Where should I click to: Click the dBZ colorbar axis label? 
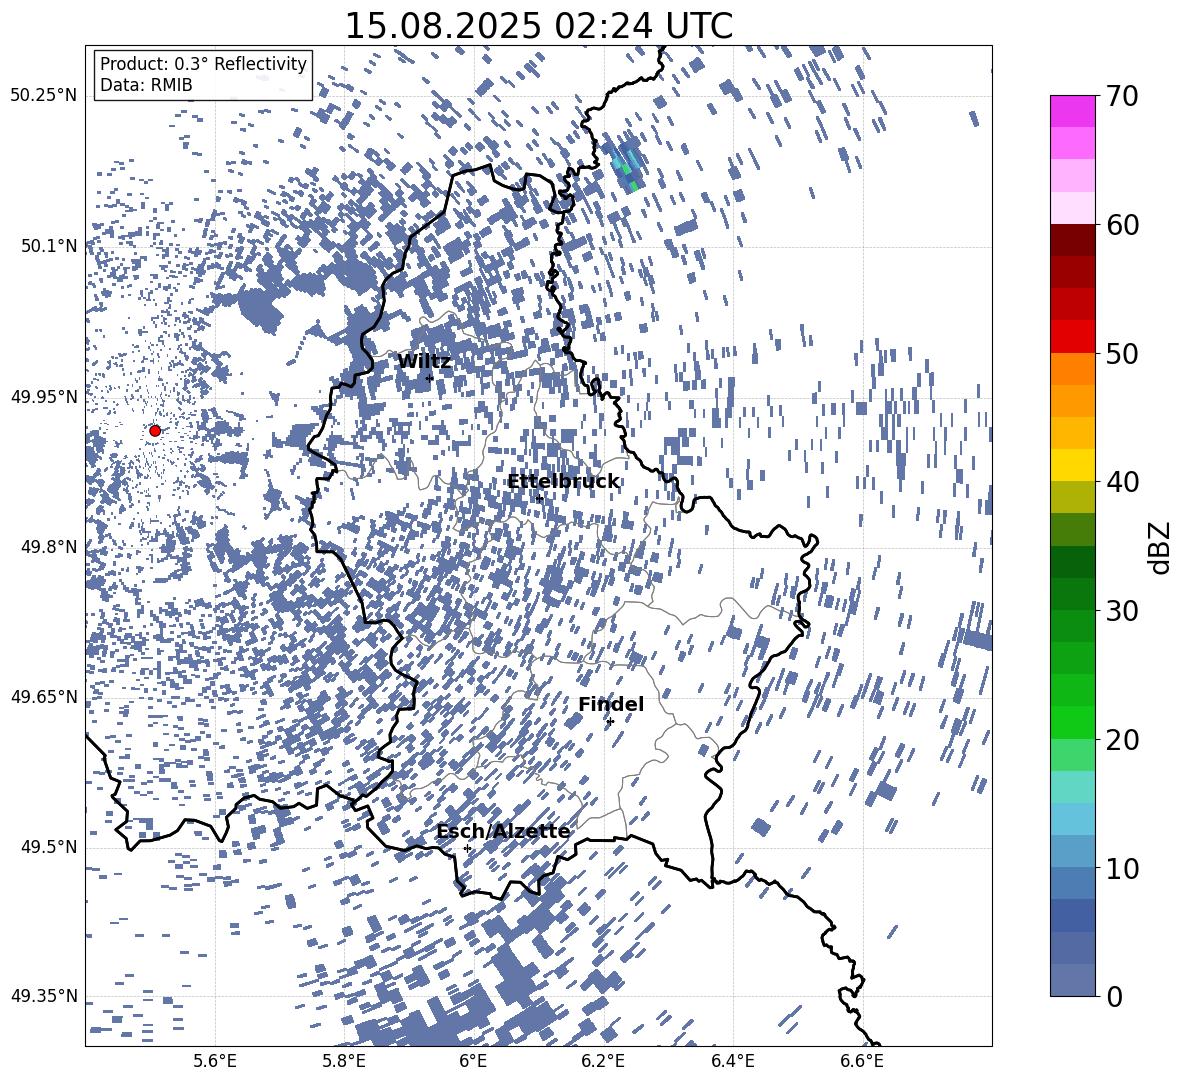[1159, 547]
